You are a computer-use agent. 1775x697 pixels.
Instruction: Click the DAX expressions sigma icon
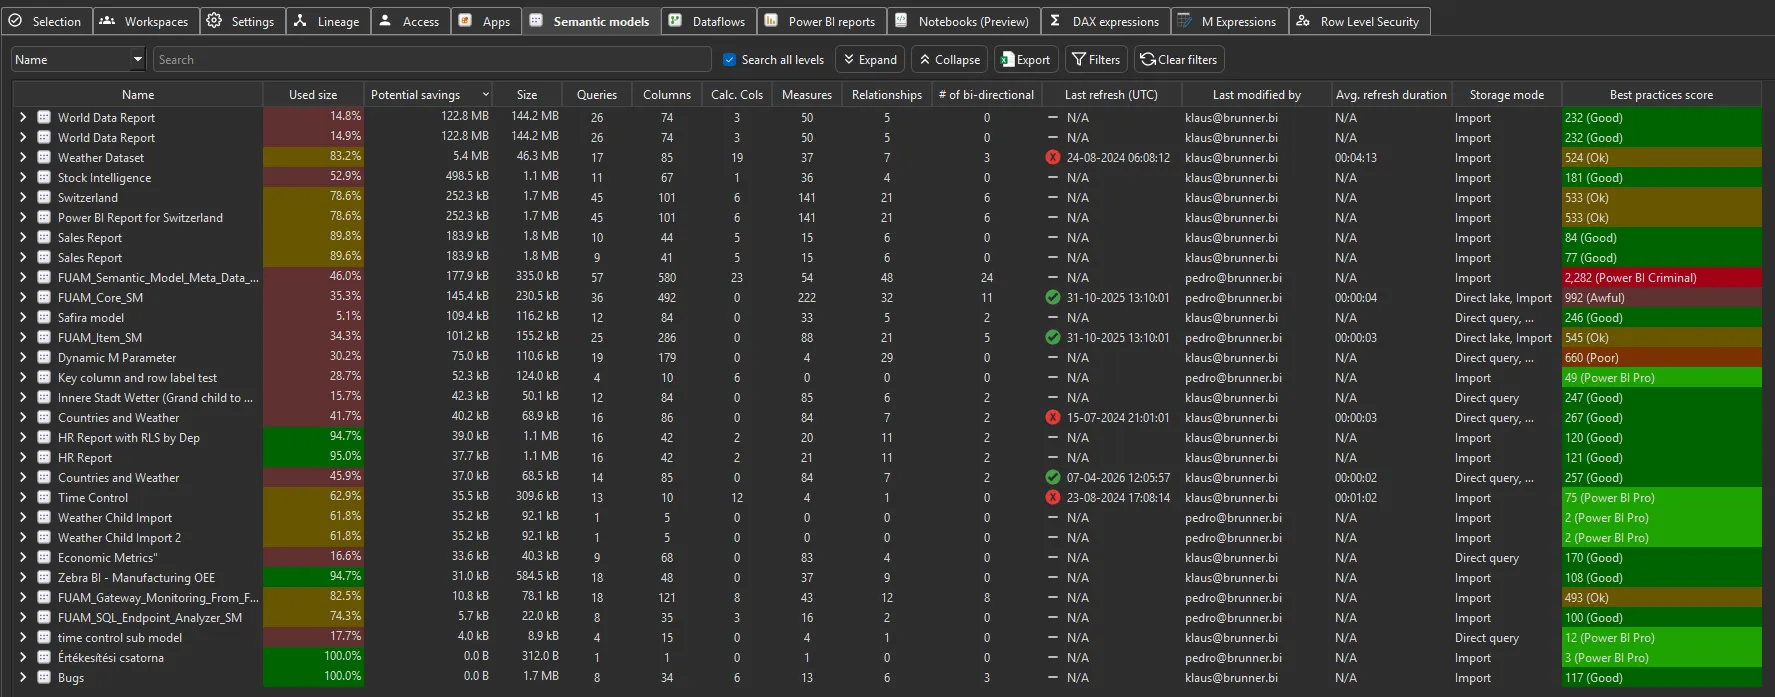pos(1054,20)
